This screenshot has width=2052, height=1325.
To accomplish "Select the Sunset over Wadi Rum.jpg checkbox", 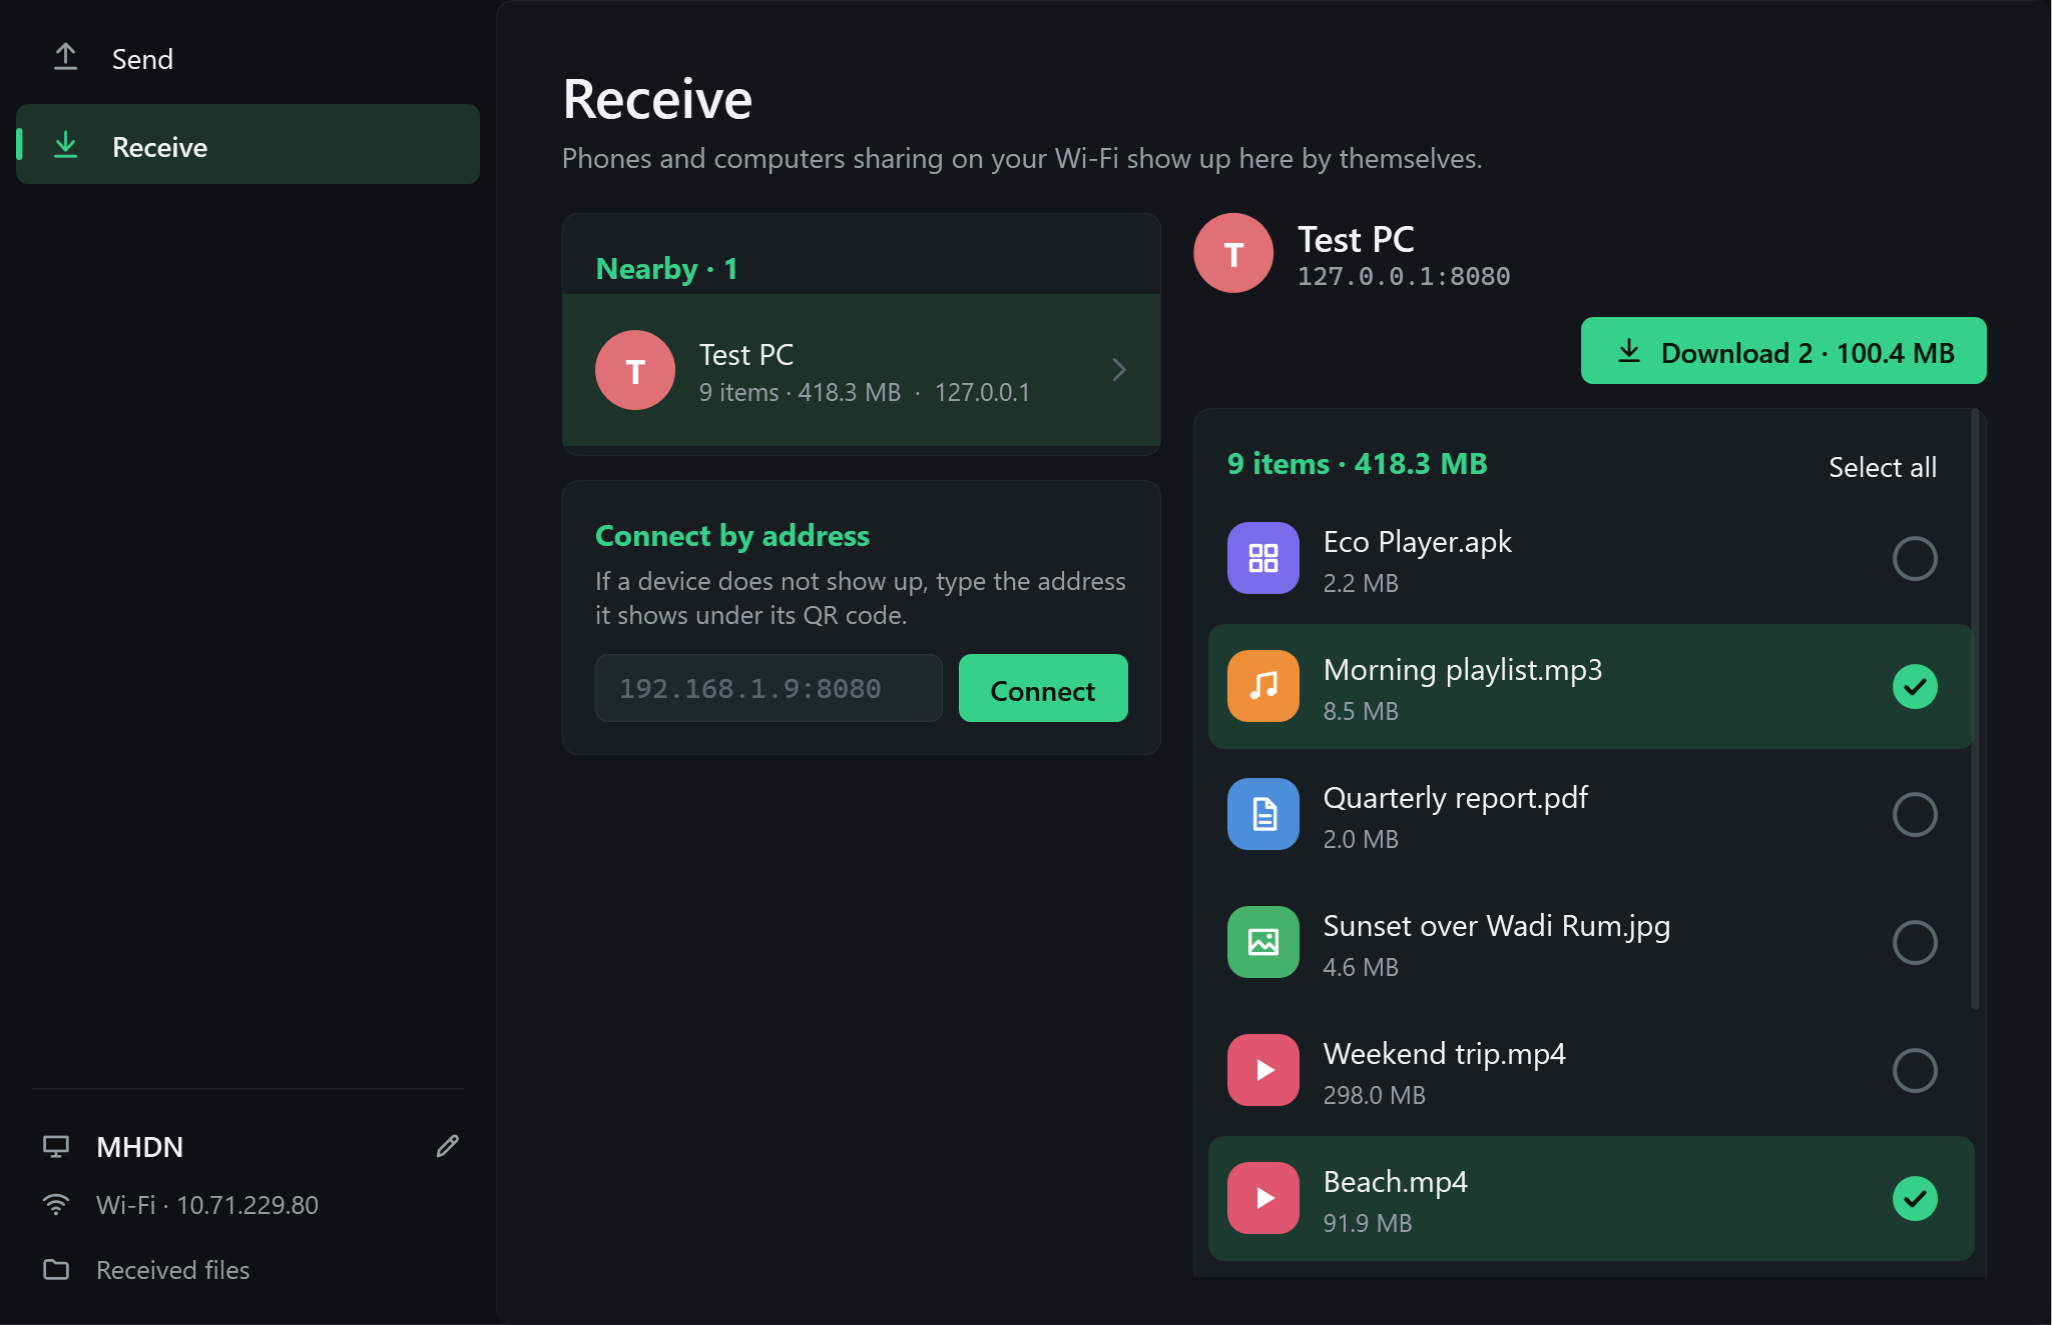I will [x=1914, y=942].
